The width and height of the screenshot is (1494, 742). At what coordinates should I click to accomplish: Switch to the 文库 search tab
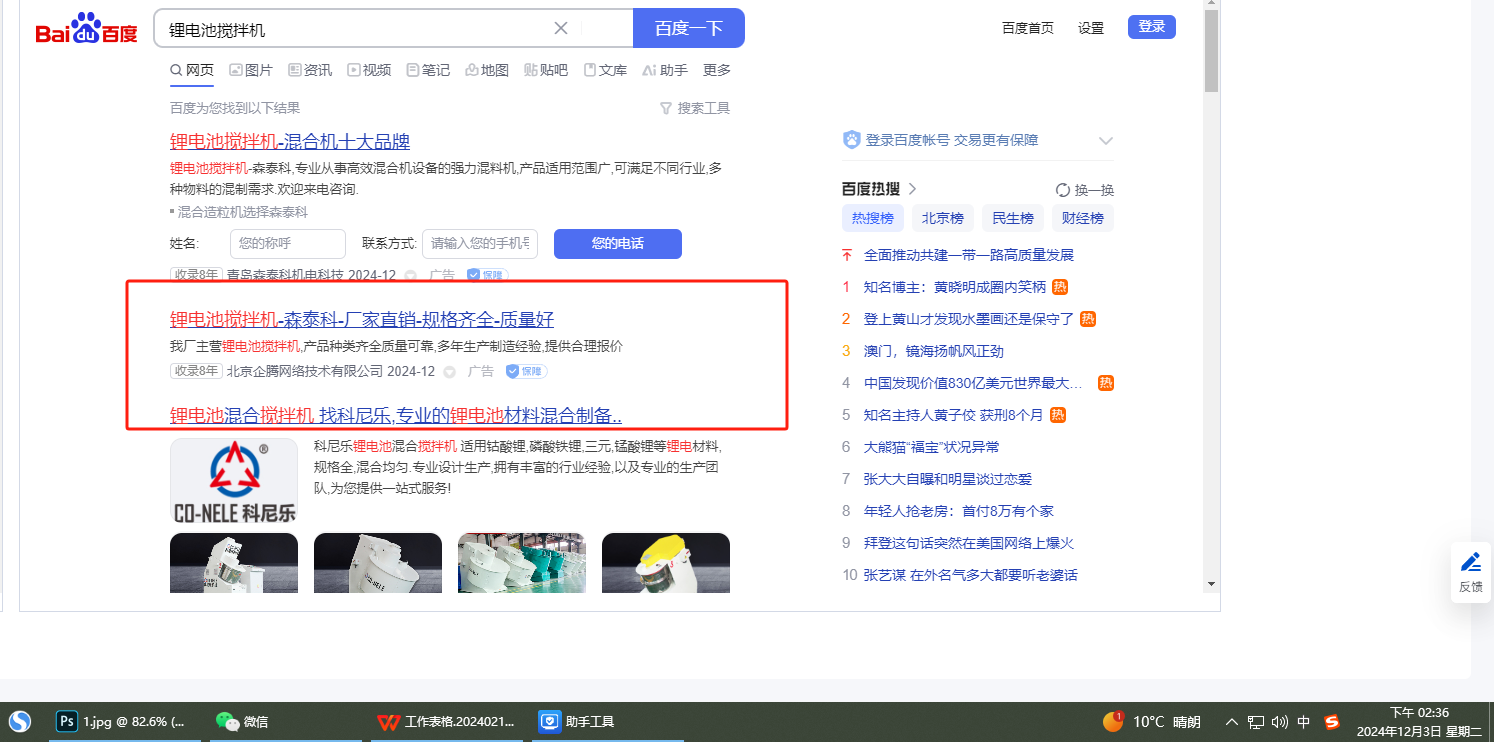[605, 70]
